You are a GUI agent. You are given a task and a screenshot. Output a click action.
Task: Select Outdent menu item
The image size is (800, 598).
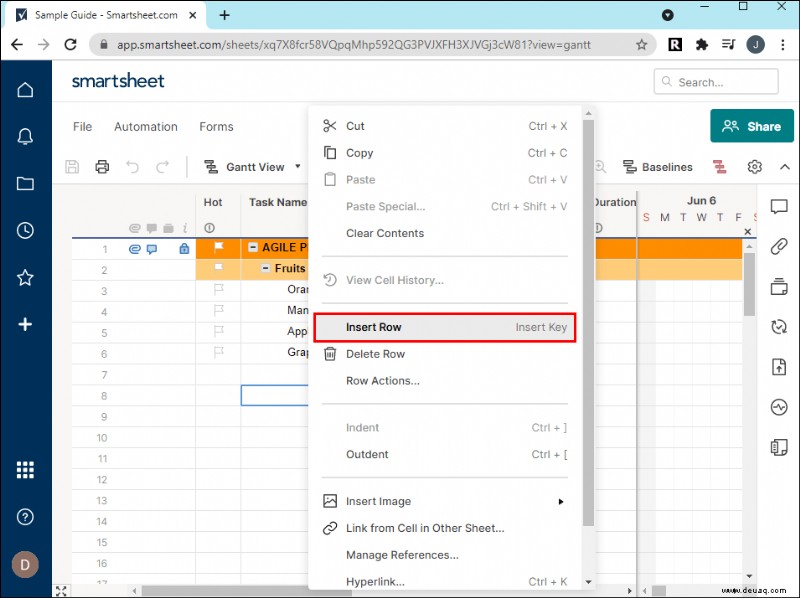click(x=444, y=454)
